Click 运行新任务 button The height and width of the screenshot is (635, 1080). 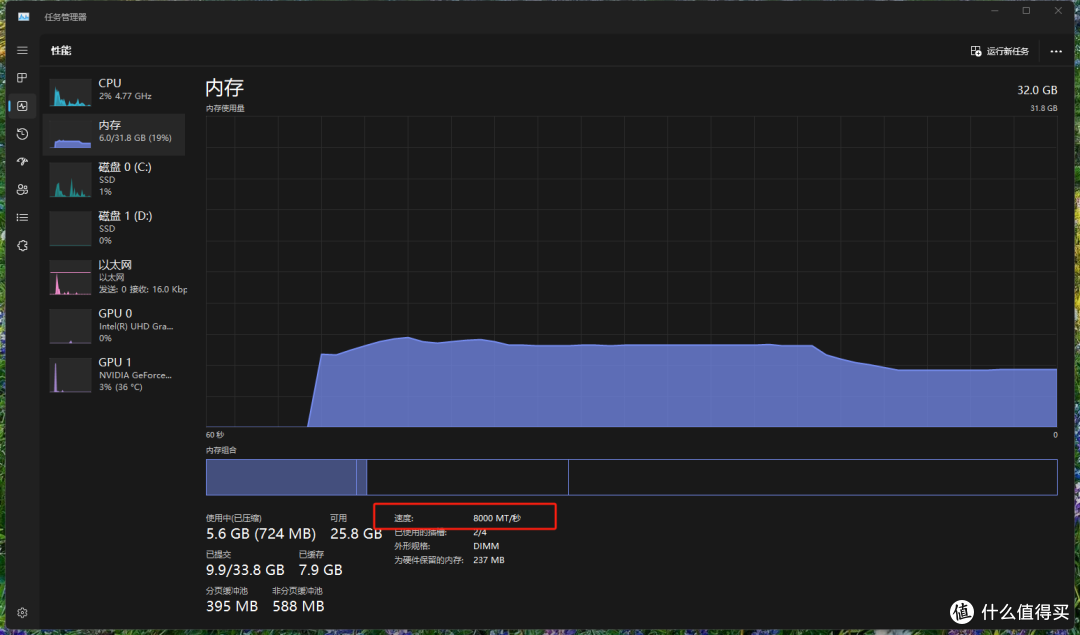tap(1000, 51)
